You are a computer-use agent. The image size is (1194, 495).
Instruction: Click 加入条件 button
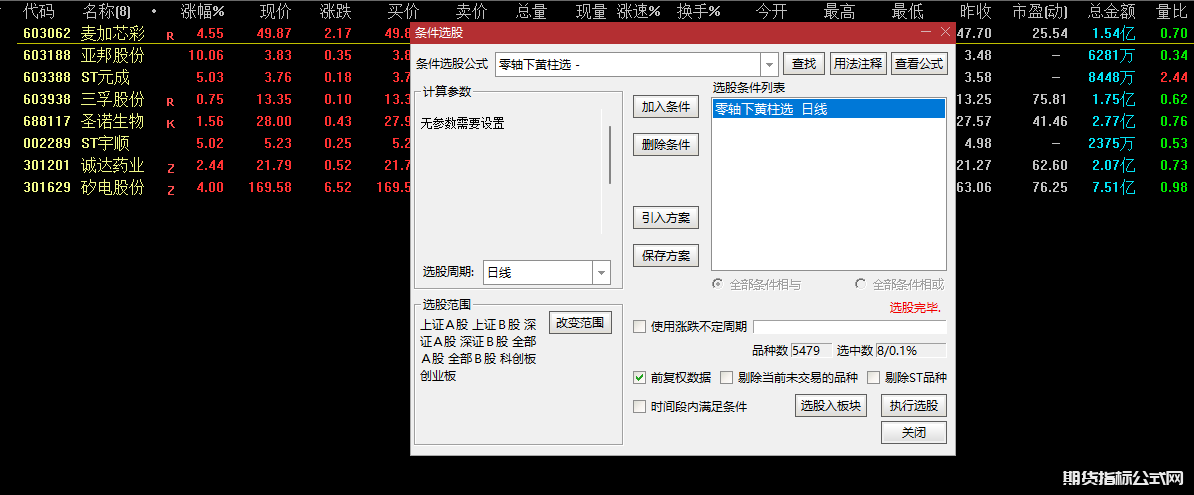click(666, 107)
